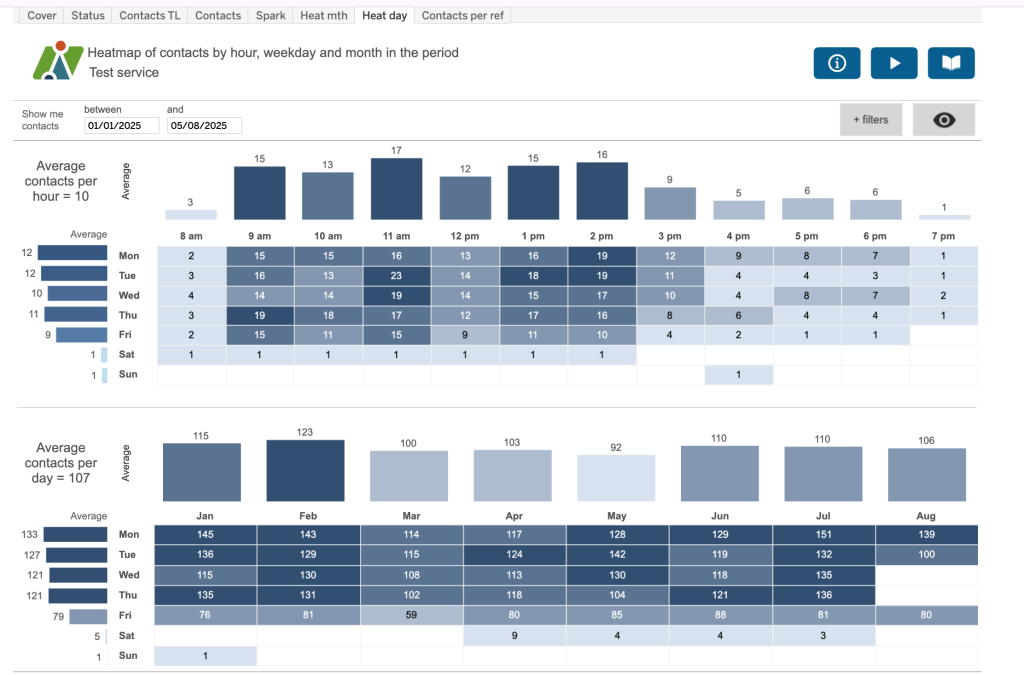This screenshot has width=1024, height=675.
Task: Select the Feb monthly average bar
Action: (x=305, y=470)
